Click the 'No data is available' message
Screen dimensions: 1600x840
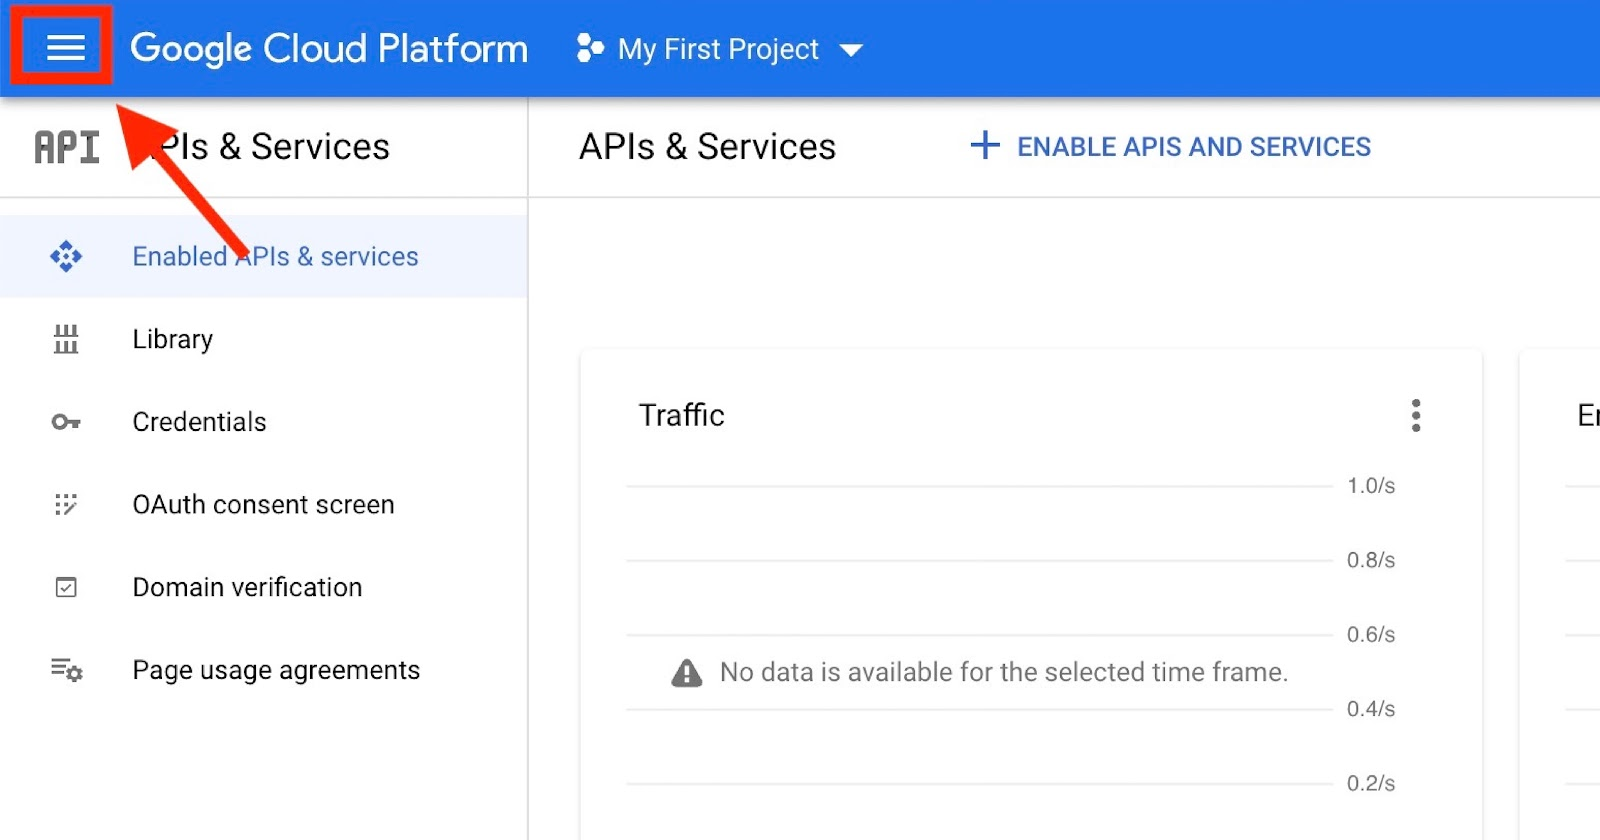[1004, 672]
